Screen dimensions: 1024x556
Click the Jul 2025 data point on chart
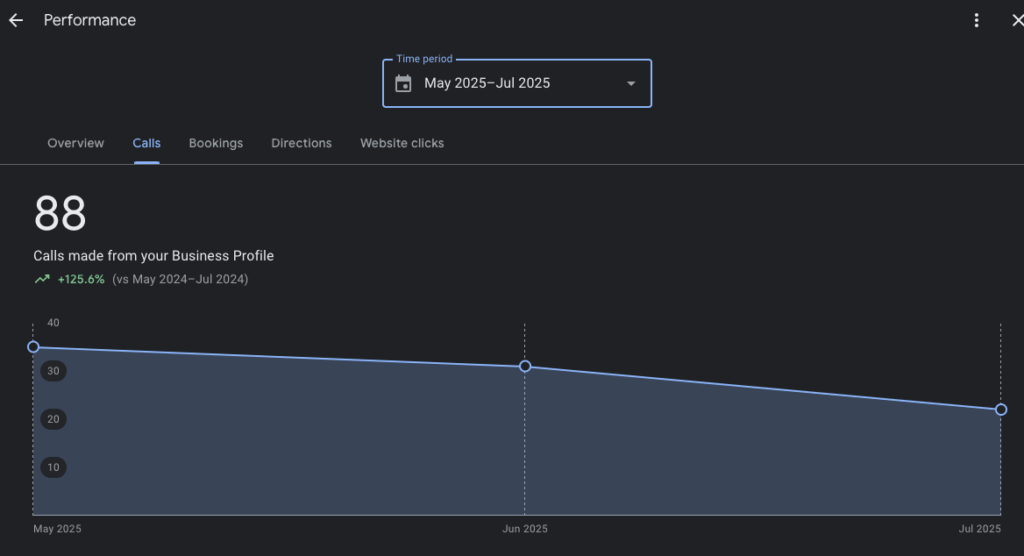[x=1001, y=409]
